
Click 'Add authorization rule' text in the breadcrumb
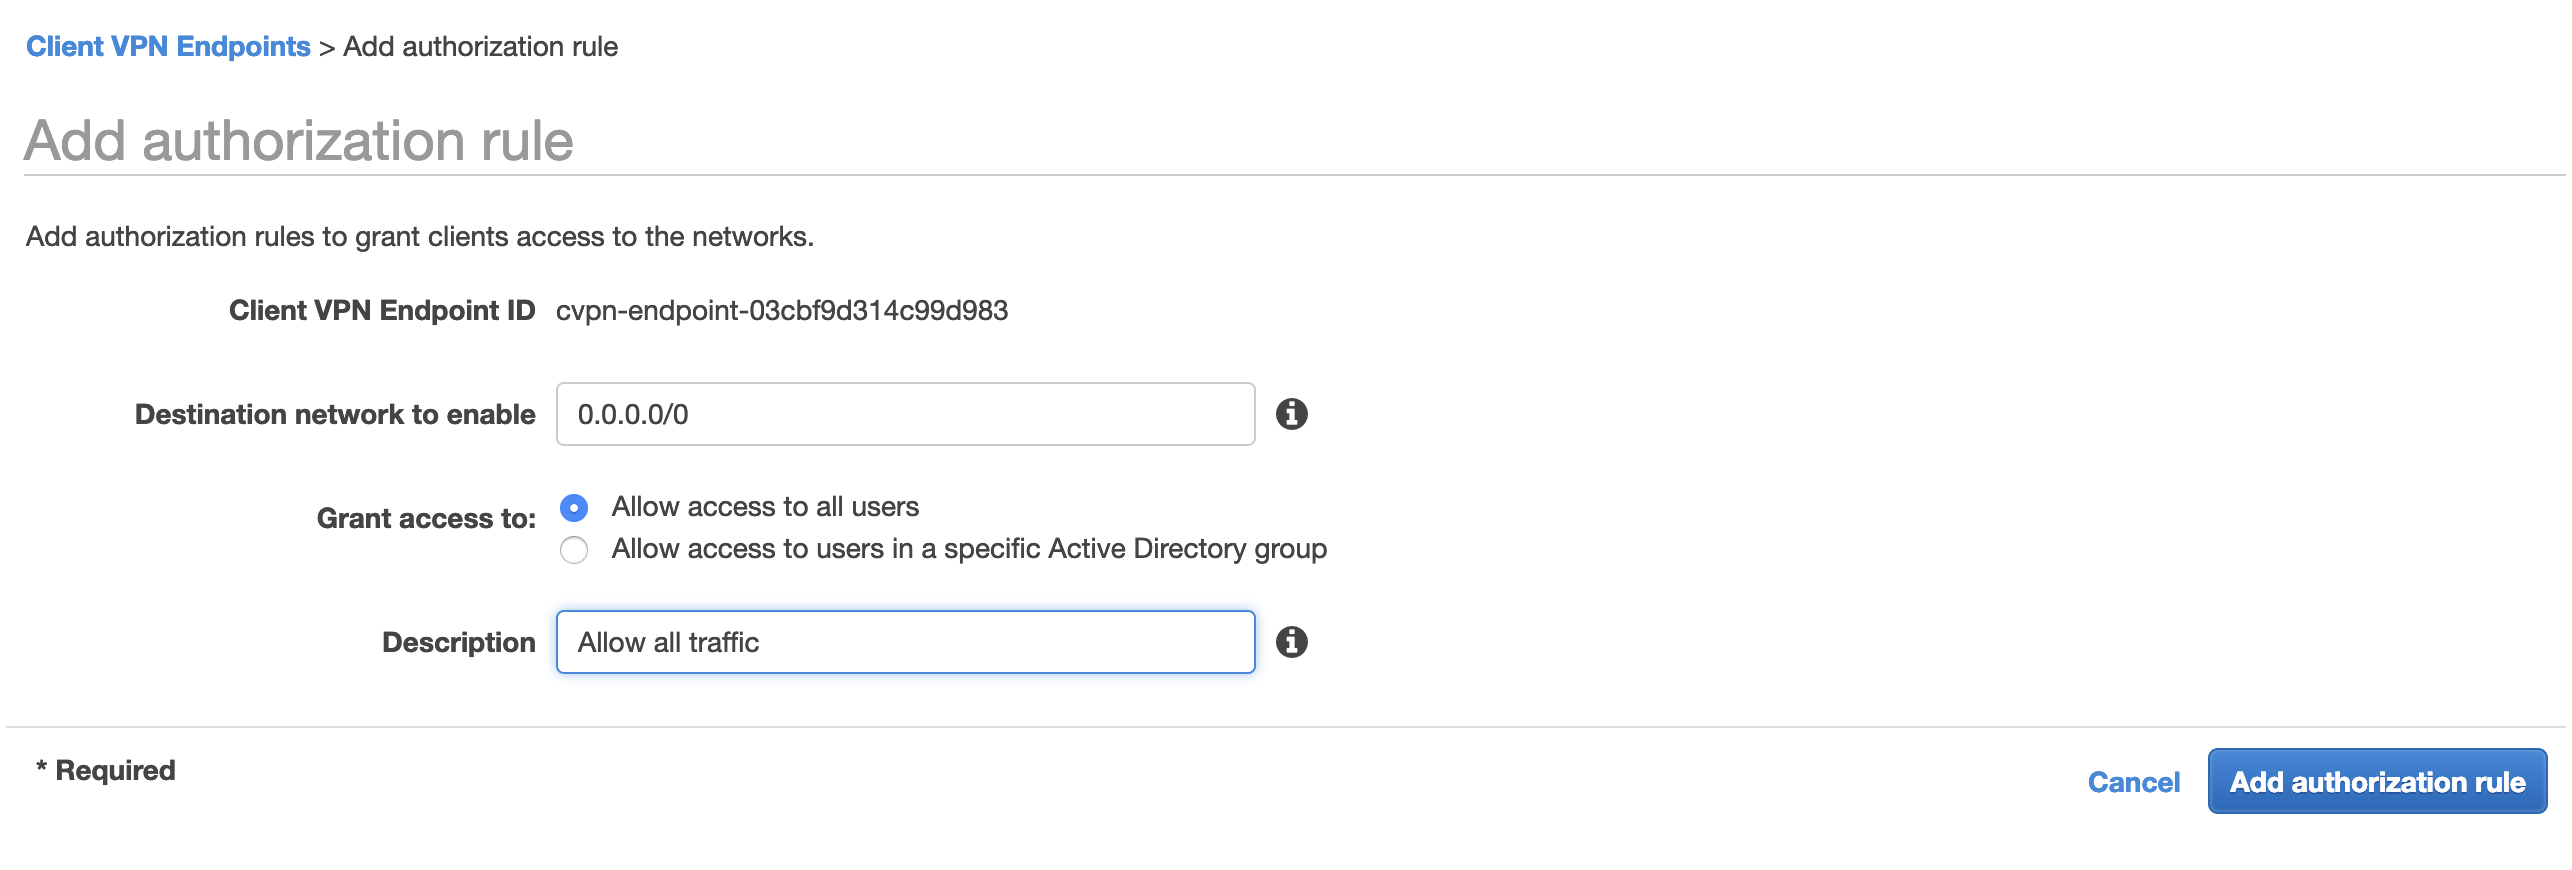click(480, 47)
